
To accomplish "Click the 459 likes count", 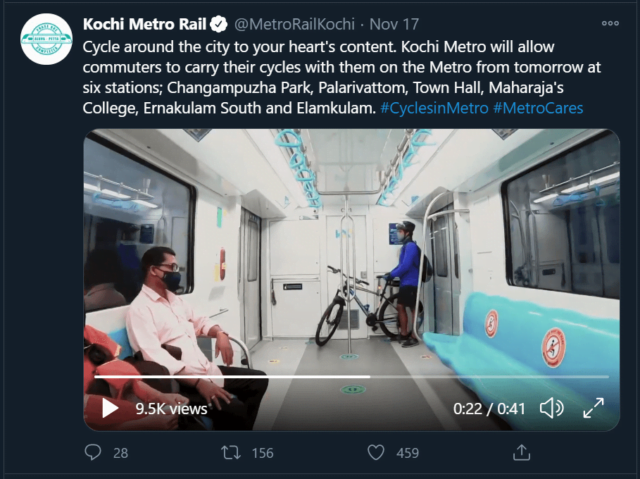I will [407, 453].
